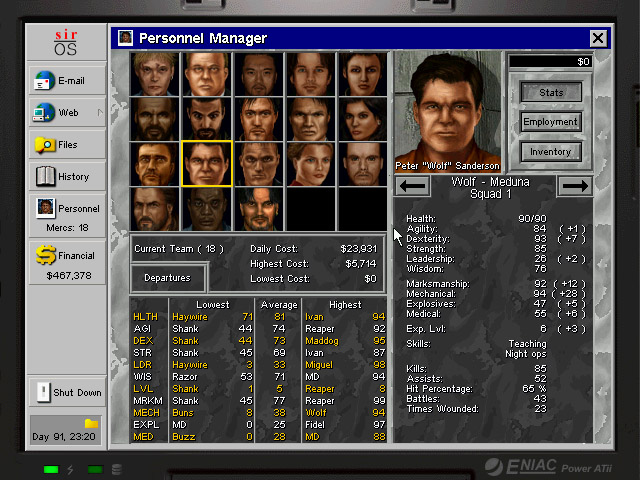This screenshot has height=480, width=640.
Task: Click the HLTH row label
Action: click(145, 317)
